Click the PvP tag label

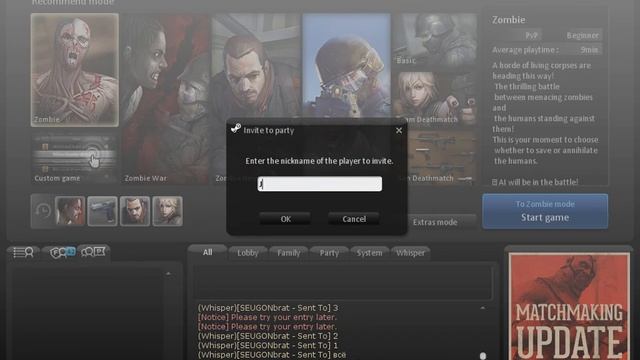(531, 36)
